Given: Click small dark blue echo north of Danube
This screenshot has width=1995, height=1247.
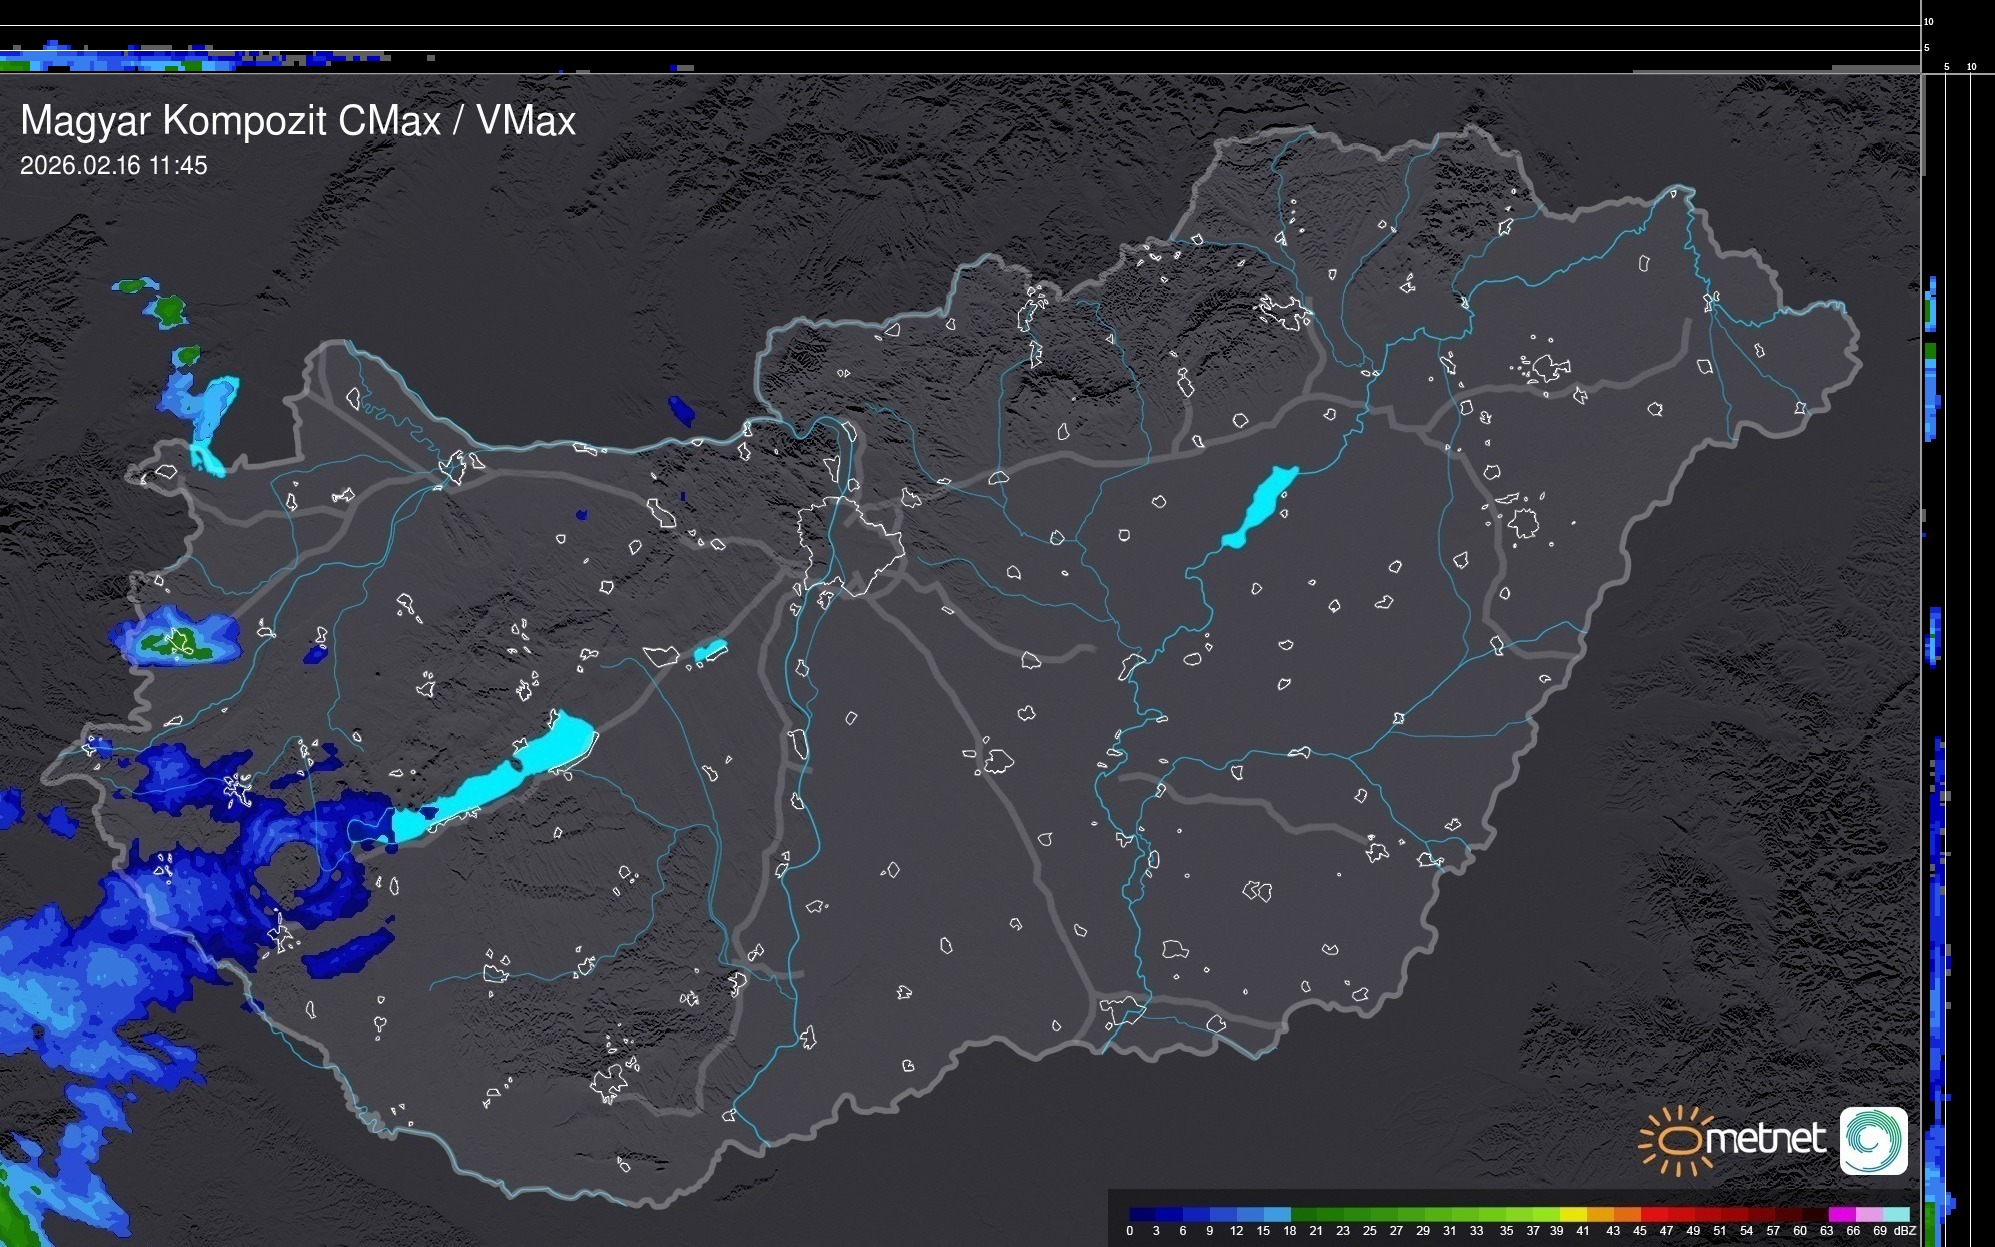Looking at the screenshot, I should tap(681, 410).
